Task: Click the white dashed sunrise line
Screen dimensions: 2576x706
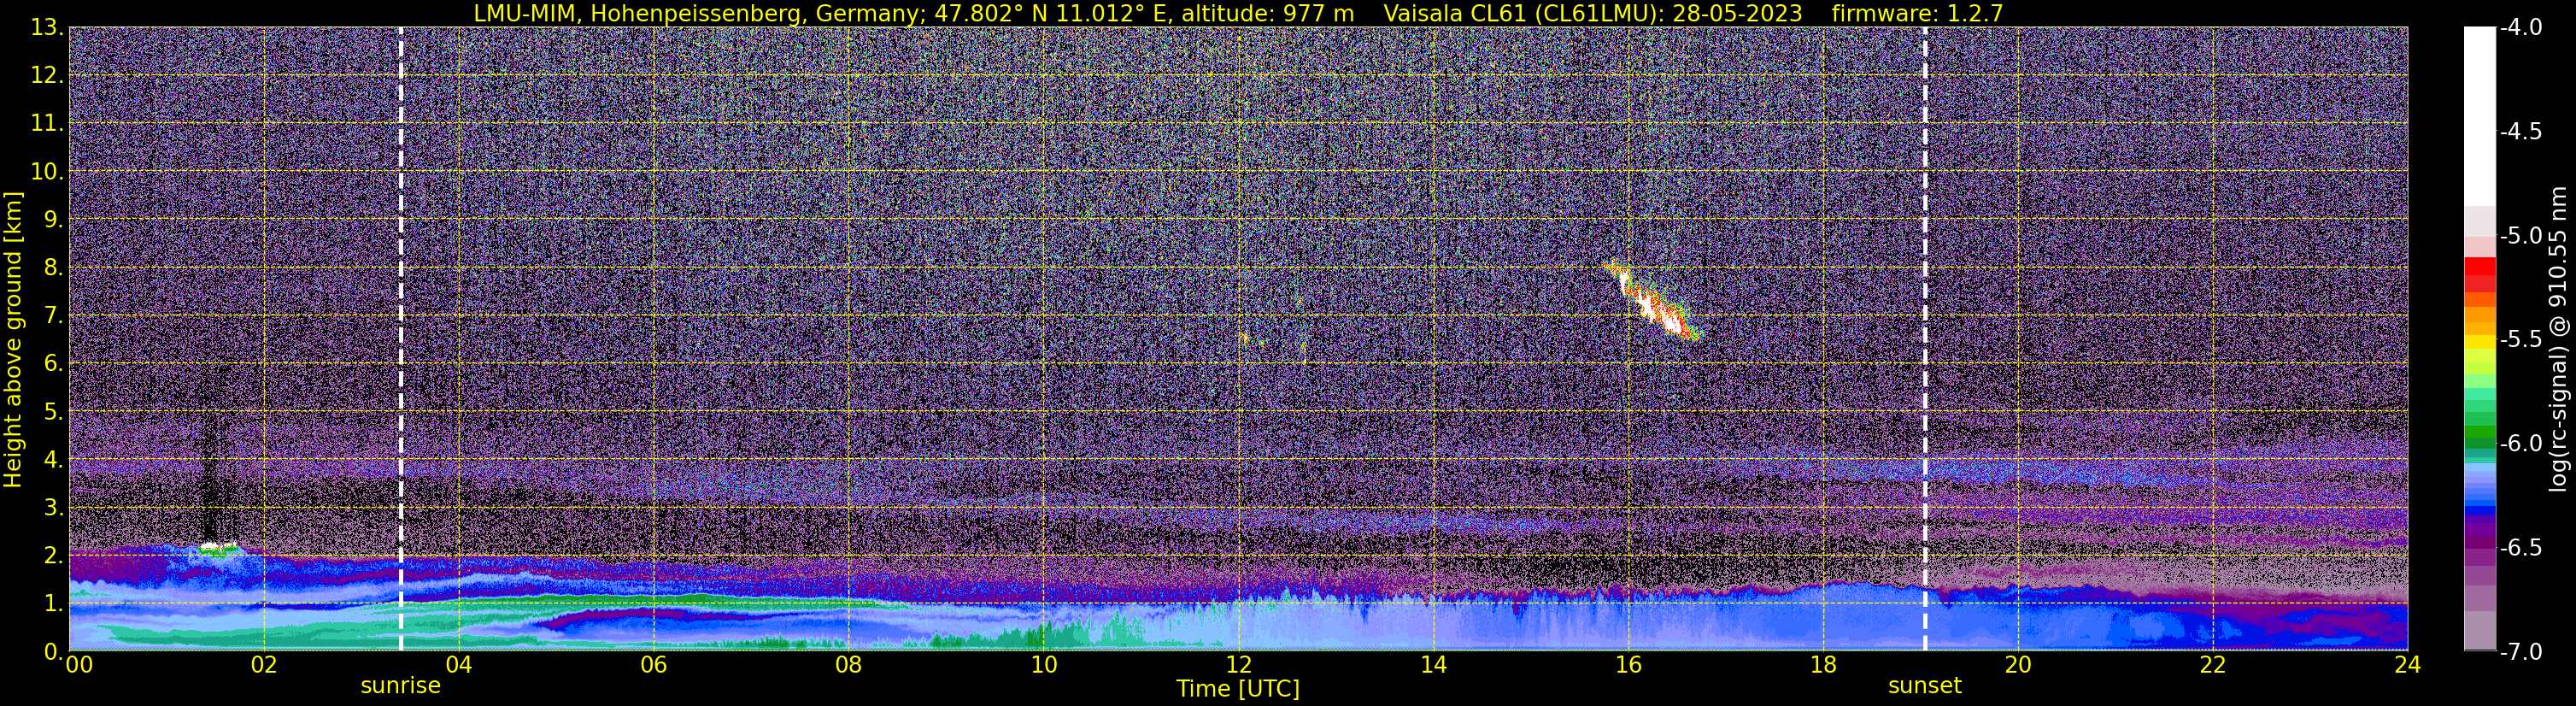Action: (401, 339)
